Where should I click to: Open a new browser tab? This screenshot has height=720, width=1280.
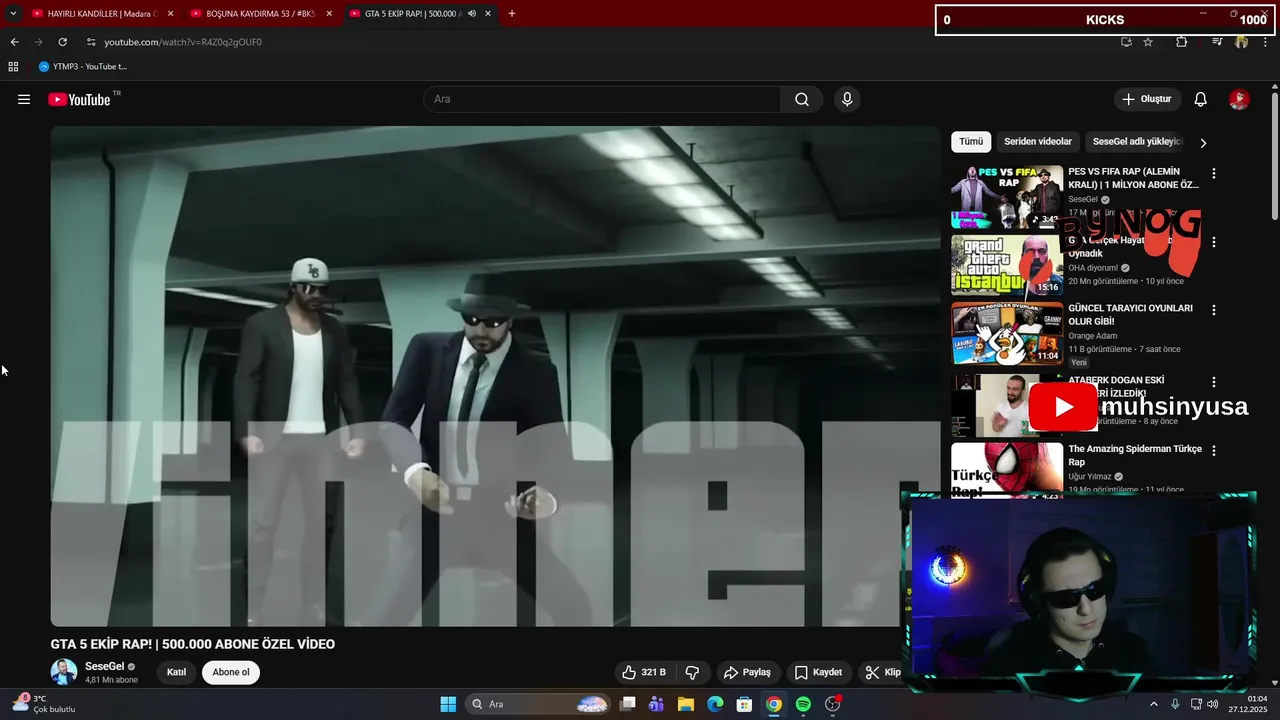tap(512, 14)
